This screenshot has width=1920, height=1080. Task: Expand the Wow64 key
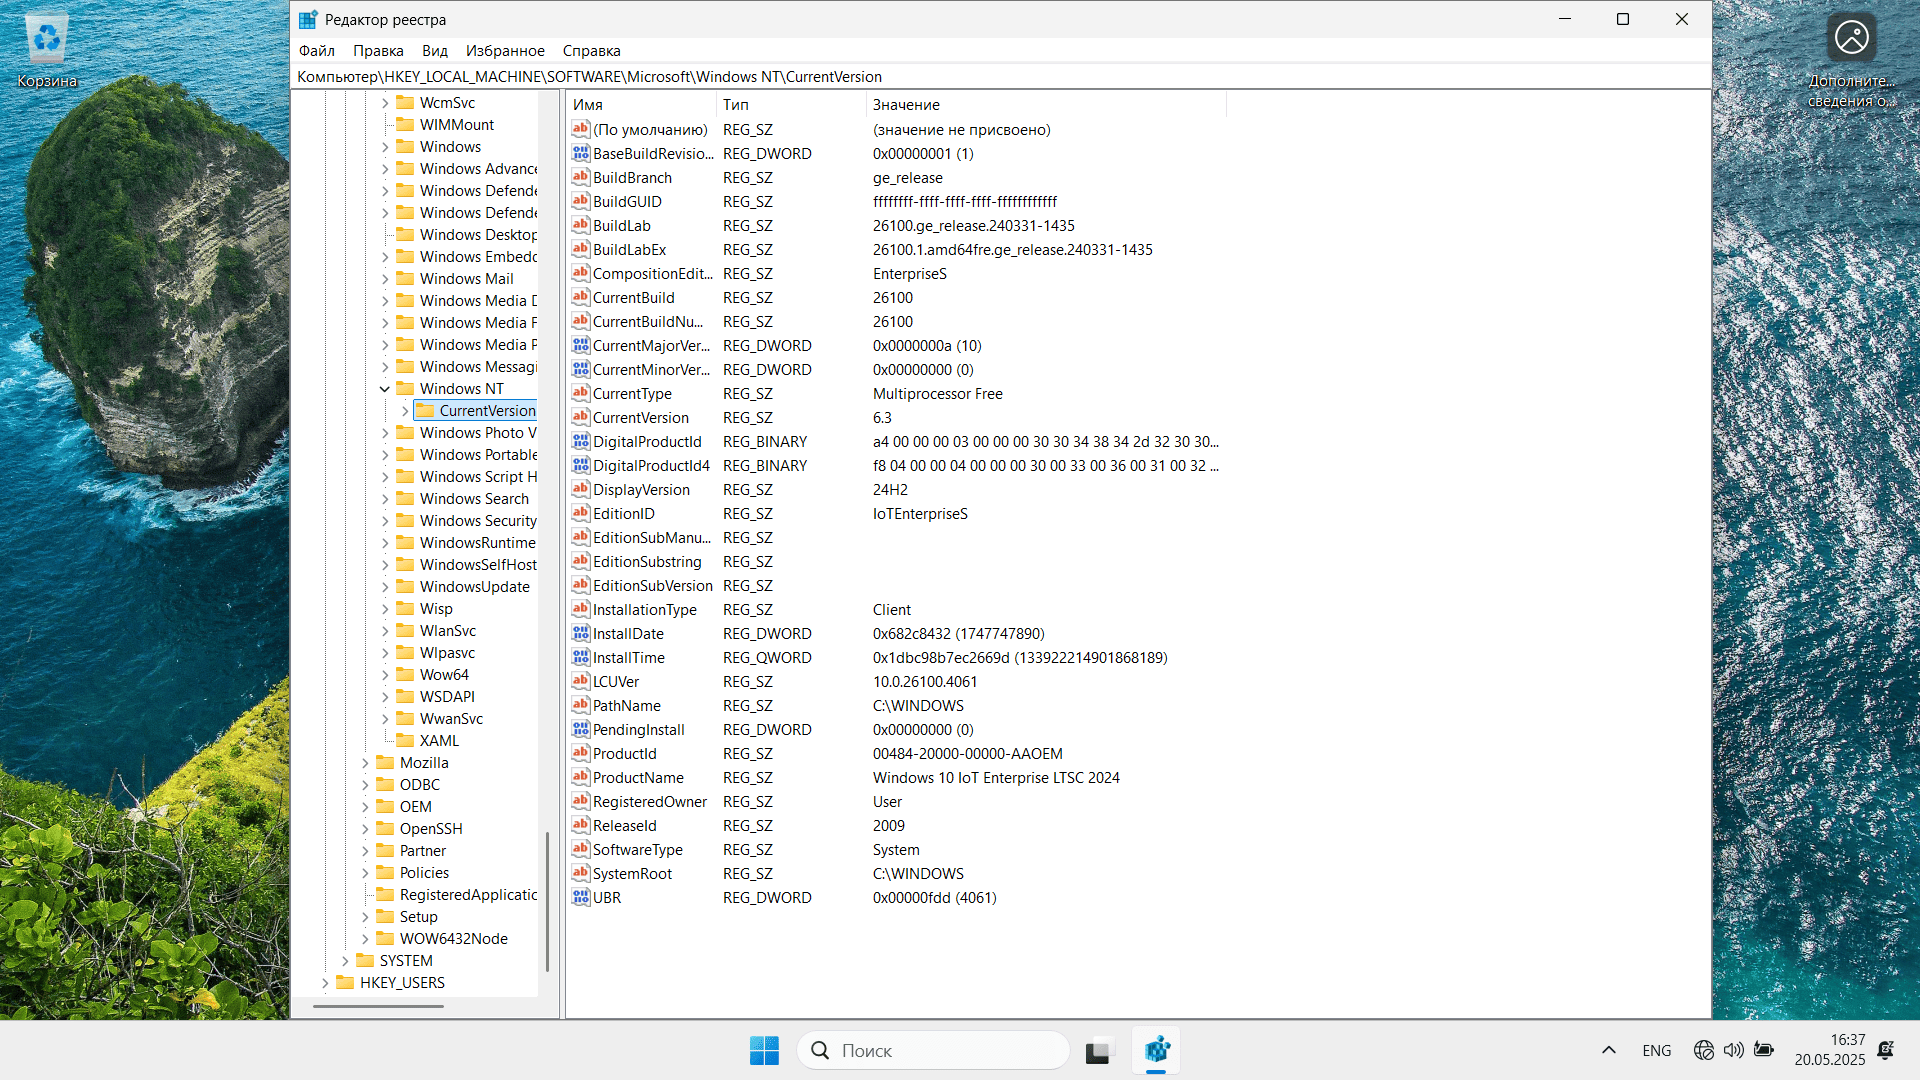(x=385, y=675)
